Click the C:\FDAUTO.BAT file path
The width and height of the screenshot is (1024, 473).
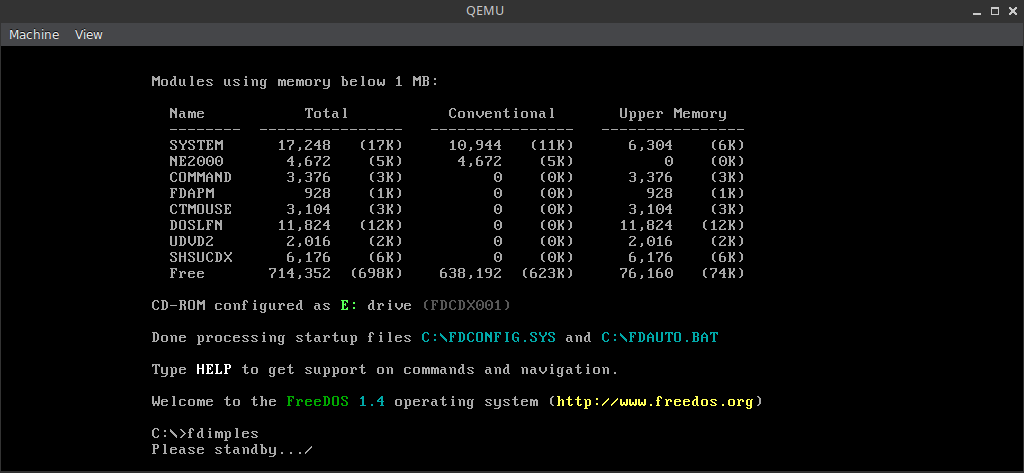pos(660,337)
